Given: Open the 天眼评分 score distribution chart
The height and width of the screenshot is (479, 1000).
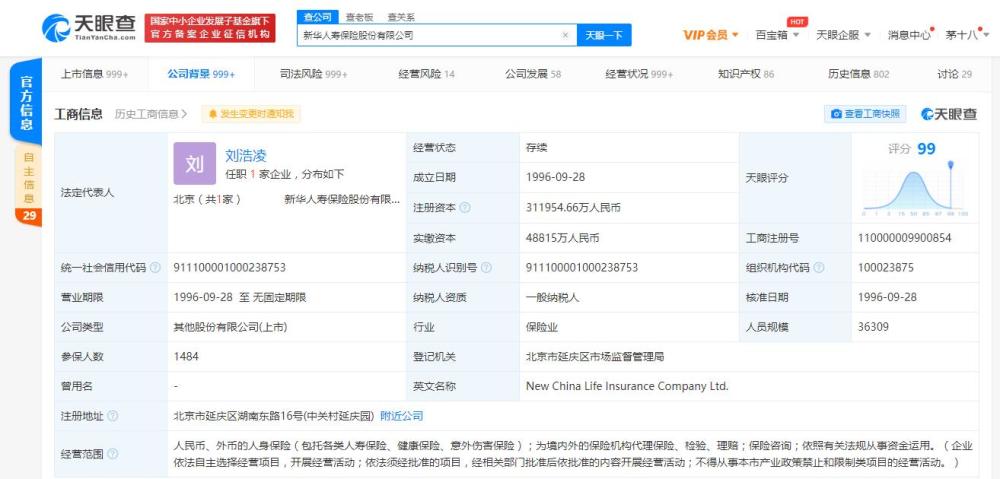Looking at the screenshot, I should (x=915, y=189).
